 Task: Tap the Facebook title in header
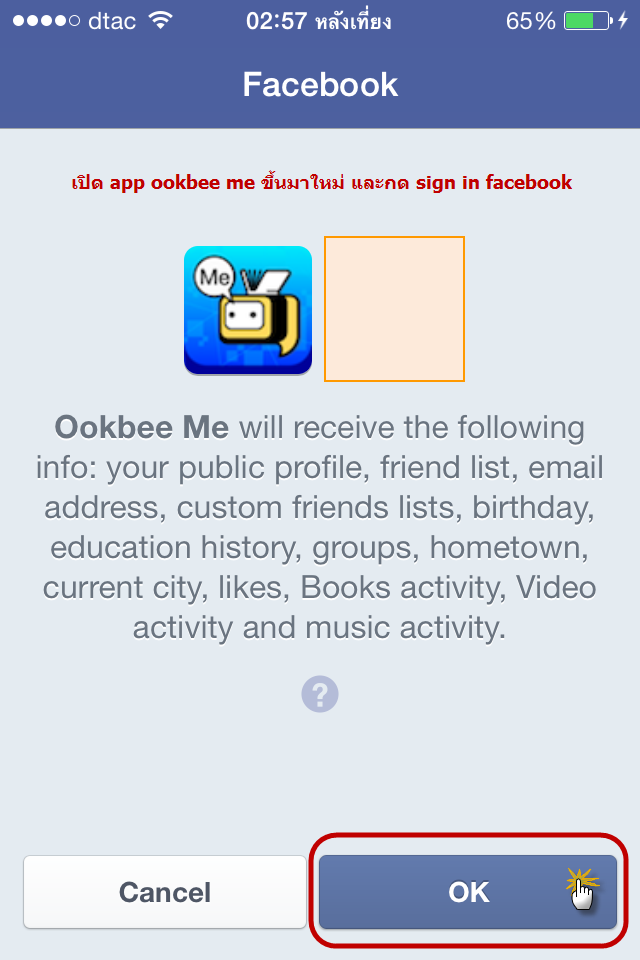point(320,85)
